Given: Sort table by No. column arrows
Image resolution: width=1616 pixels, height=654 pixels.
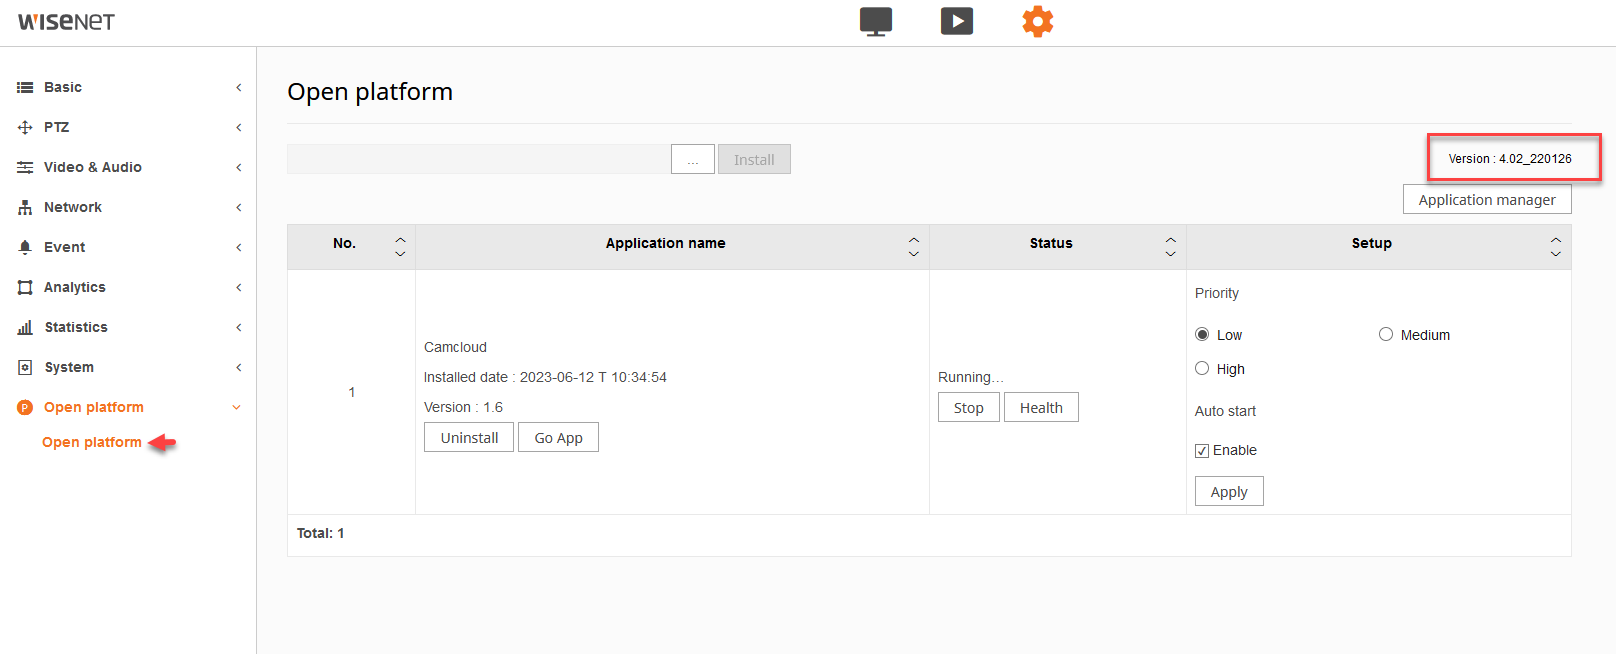Looking at the screenshot, I should [400, 246].
